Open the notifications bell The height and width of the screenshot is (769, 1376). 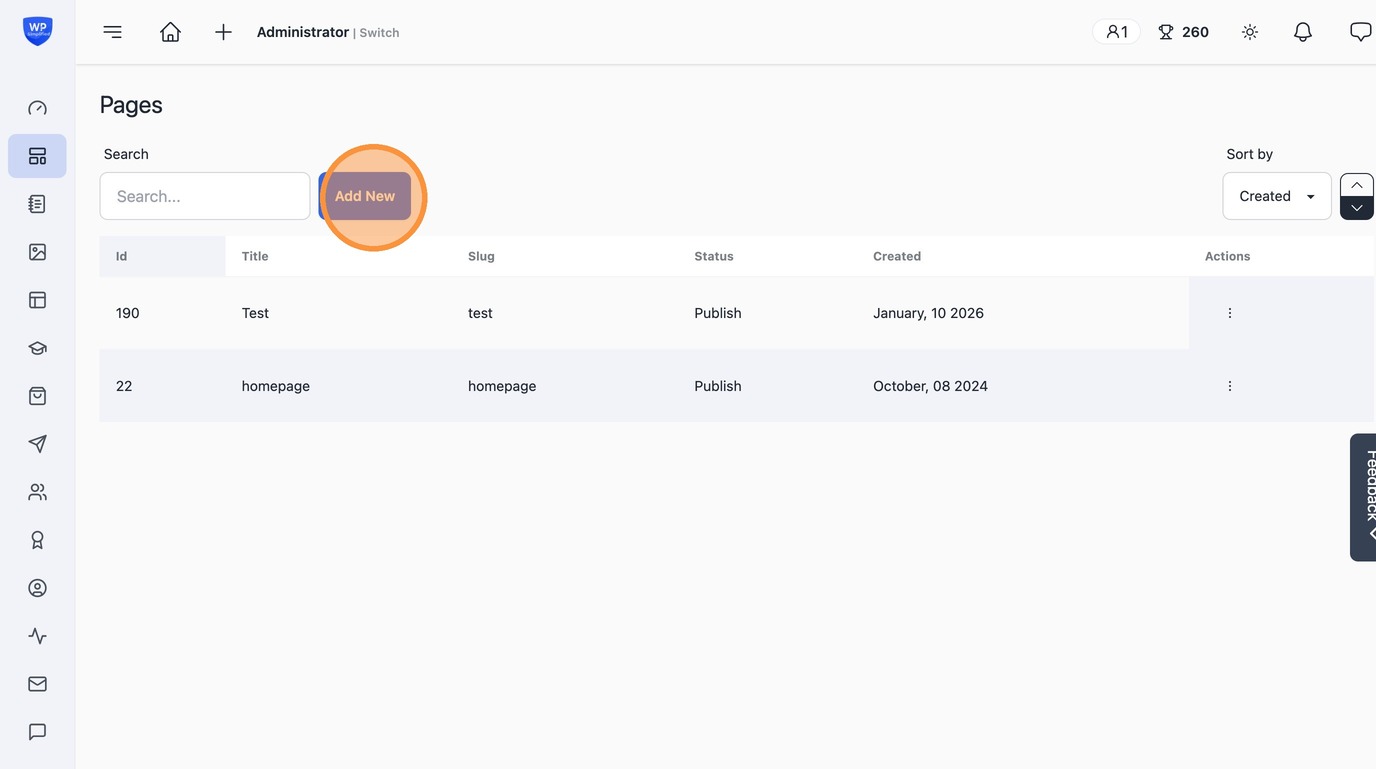(x=1302, y=32)
